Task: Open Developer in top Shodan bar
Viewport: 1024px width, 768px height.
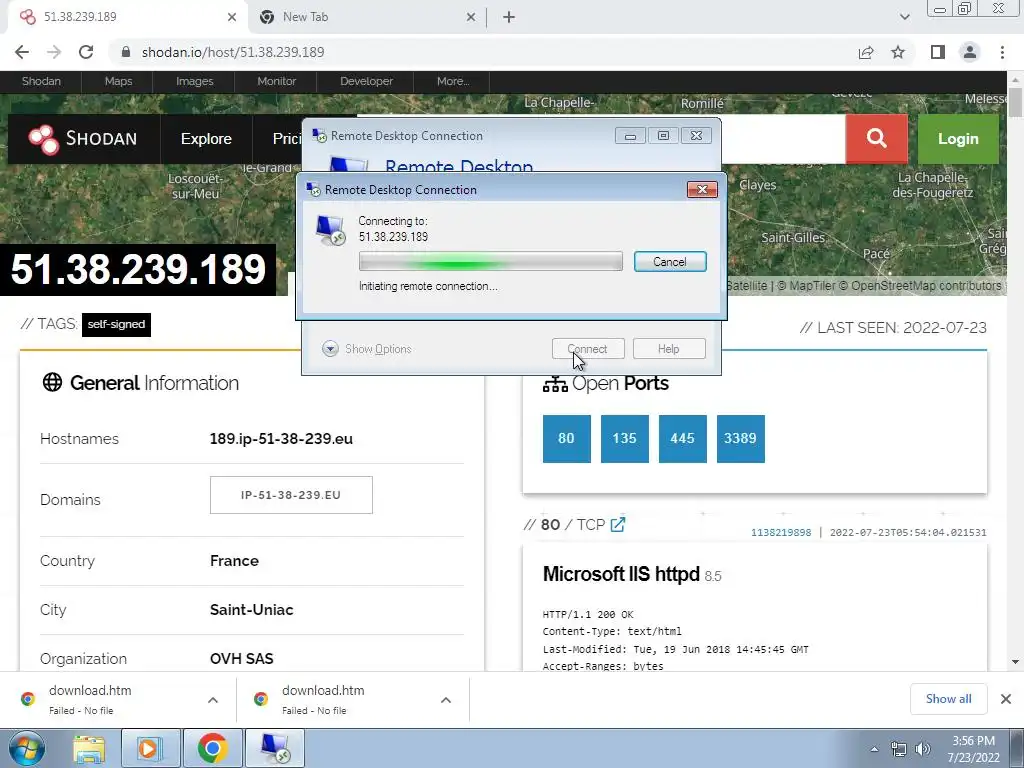Action: (x=366, y=81)
